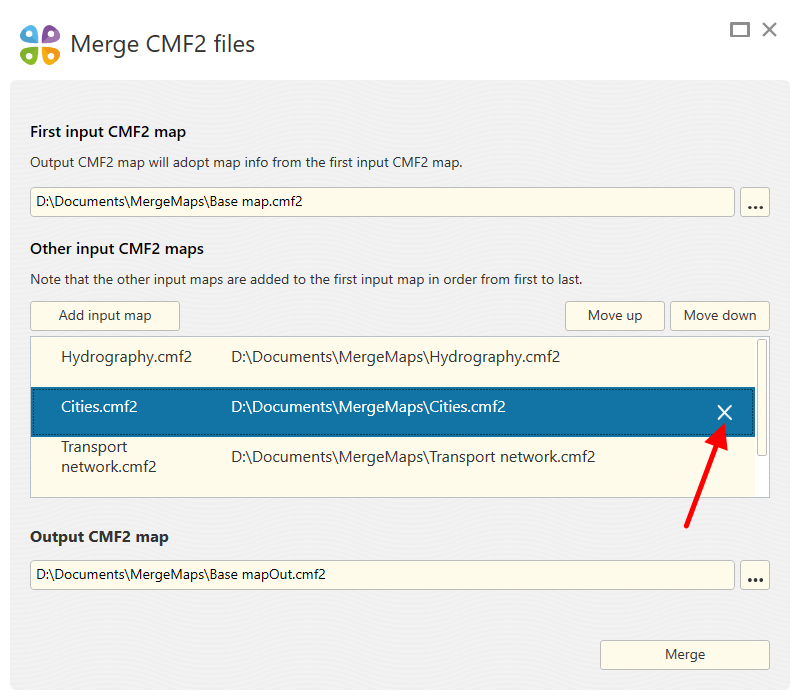Maximize the Merge CMF2 files window
The image size is (800, 700).
[740, 30]
